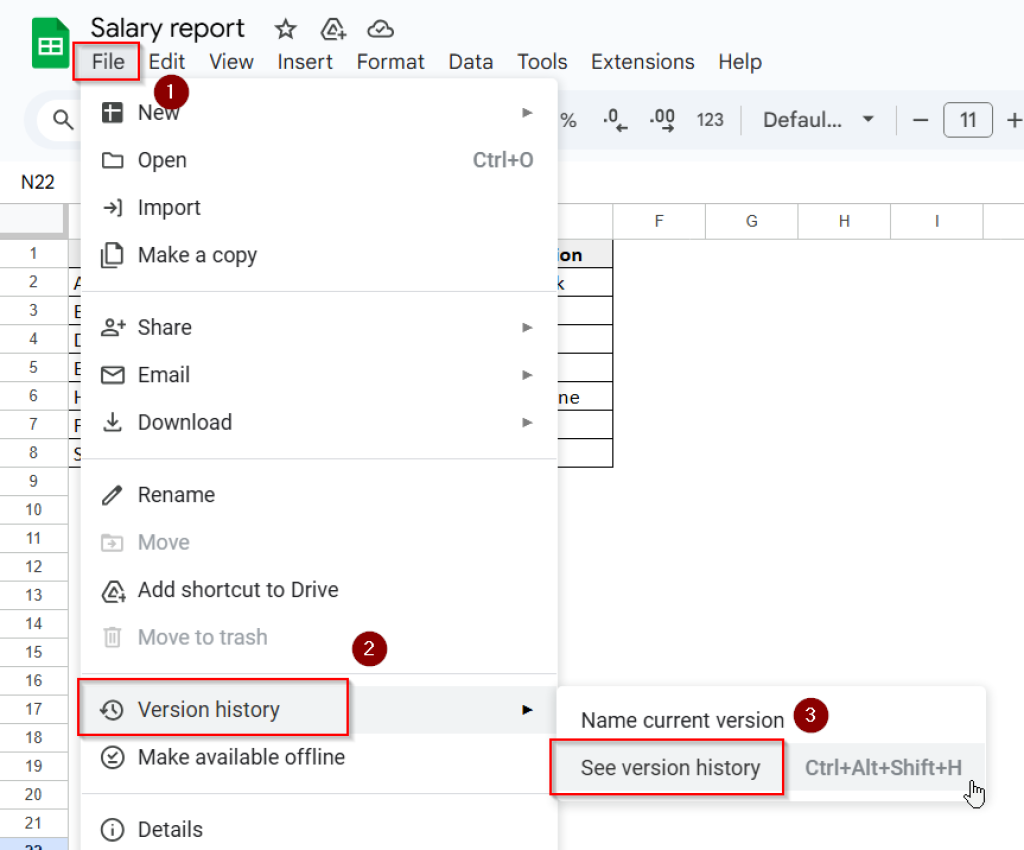The image size is (1024, 850).
Task: Select Make a copy from File menu
Action: [x=196, y=255]
